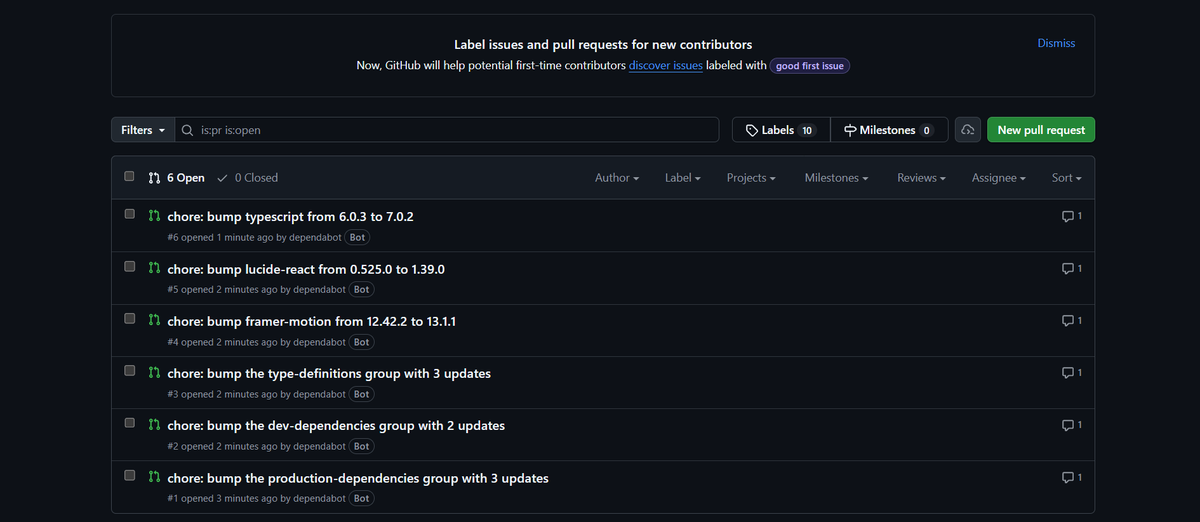Image resolution: width=1200 pixels, height=522 pixels.
Task: Open PR bump the dev-dependencies group
Action: [336, 425]
